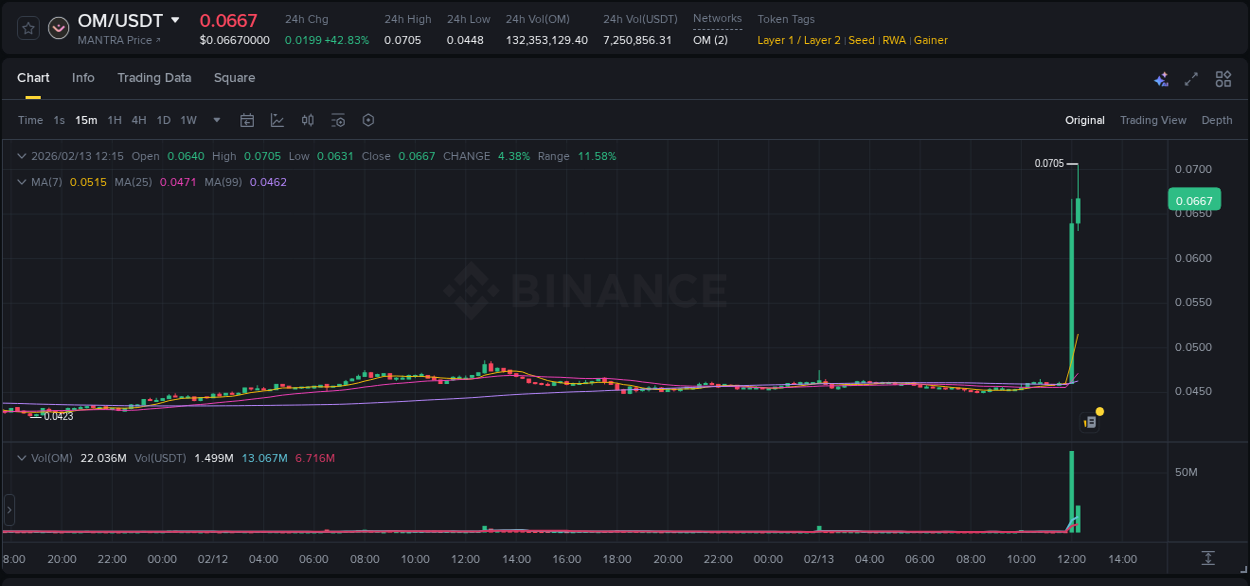Open the Binance AI assistant icon

click(x=1161, y=78)
